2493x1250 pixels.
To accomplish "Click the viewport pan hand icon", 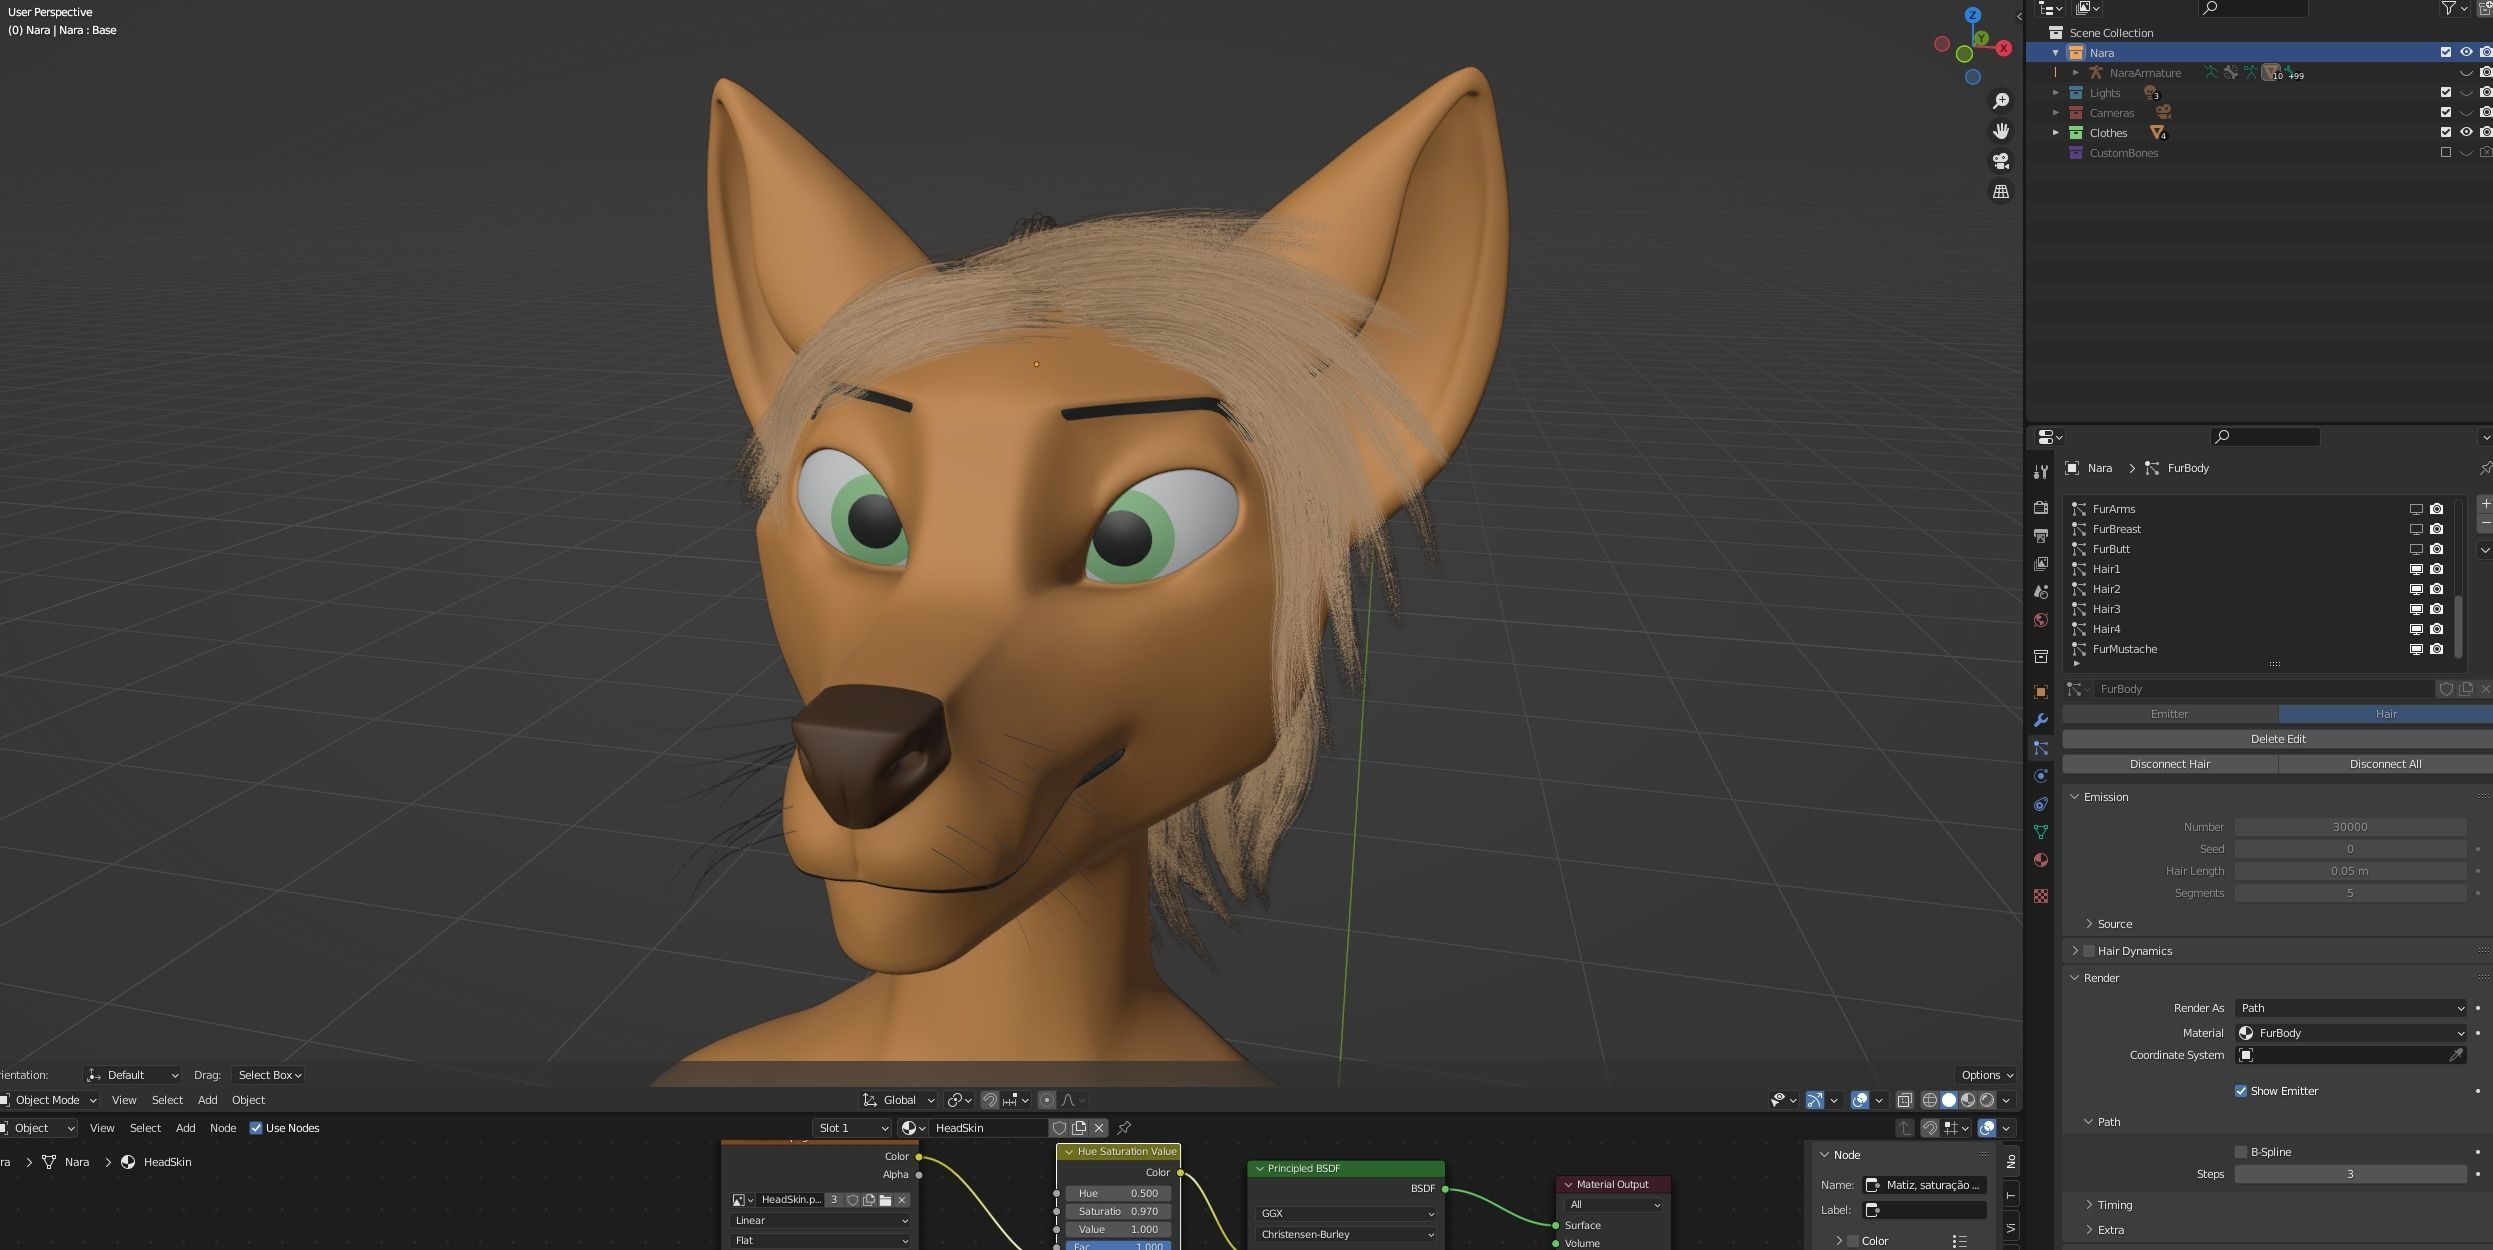I will (x=2000, y=131).
